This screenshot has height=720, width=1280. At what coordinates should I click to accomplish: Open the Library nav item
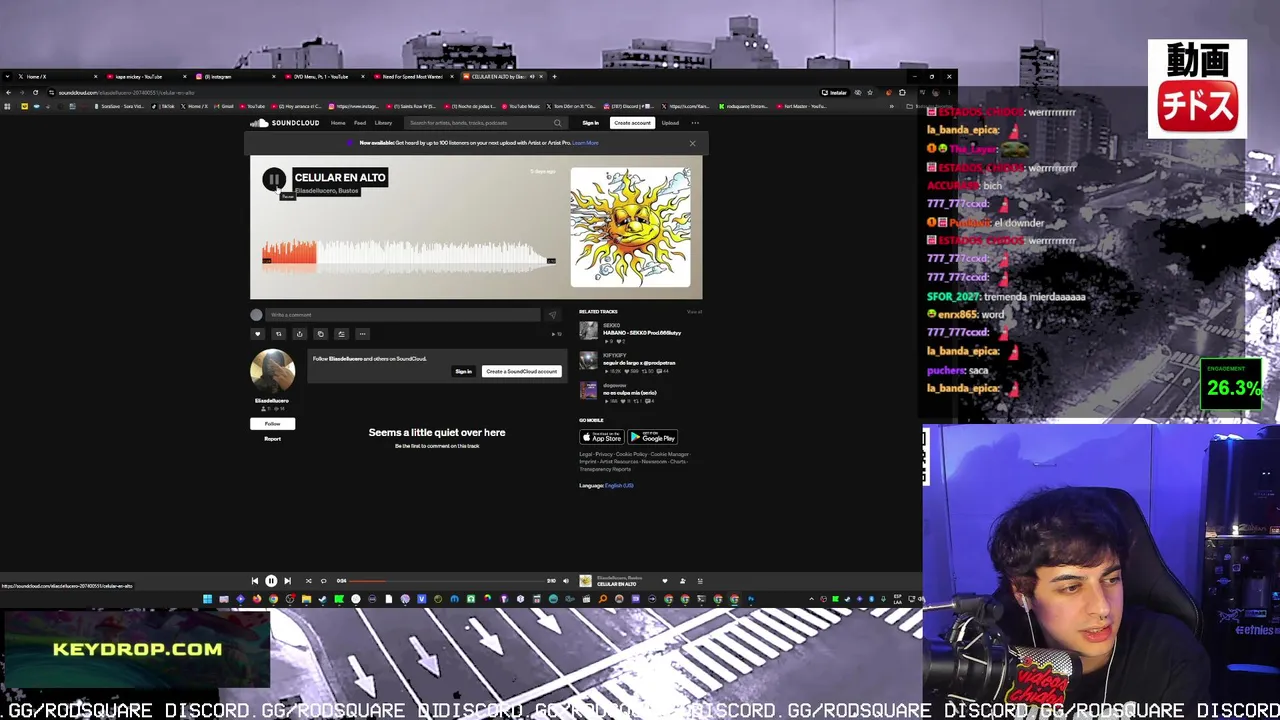(x=383, y=123)
